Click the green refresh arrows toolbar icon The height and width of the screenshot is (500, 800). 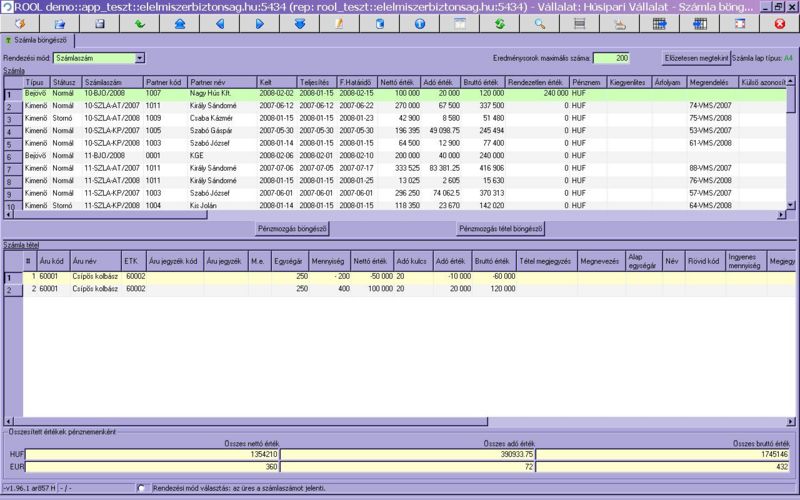click(x=498, y=23)
